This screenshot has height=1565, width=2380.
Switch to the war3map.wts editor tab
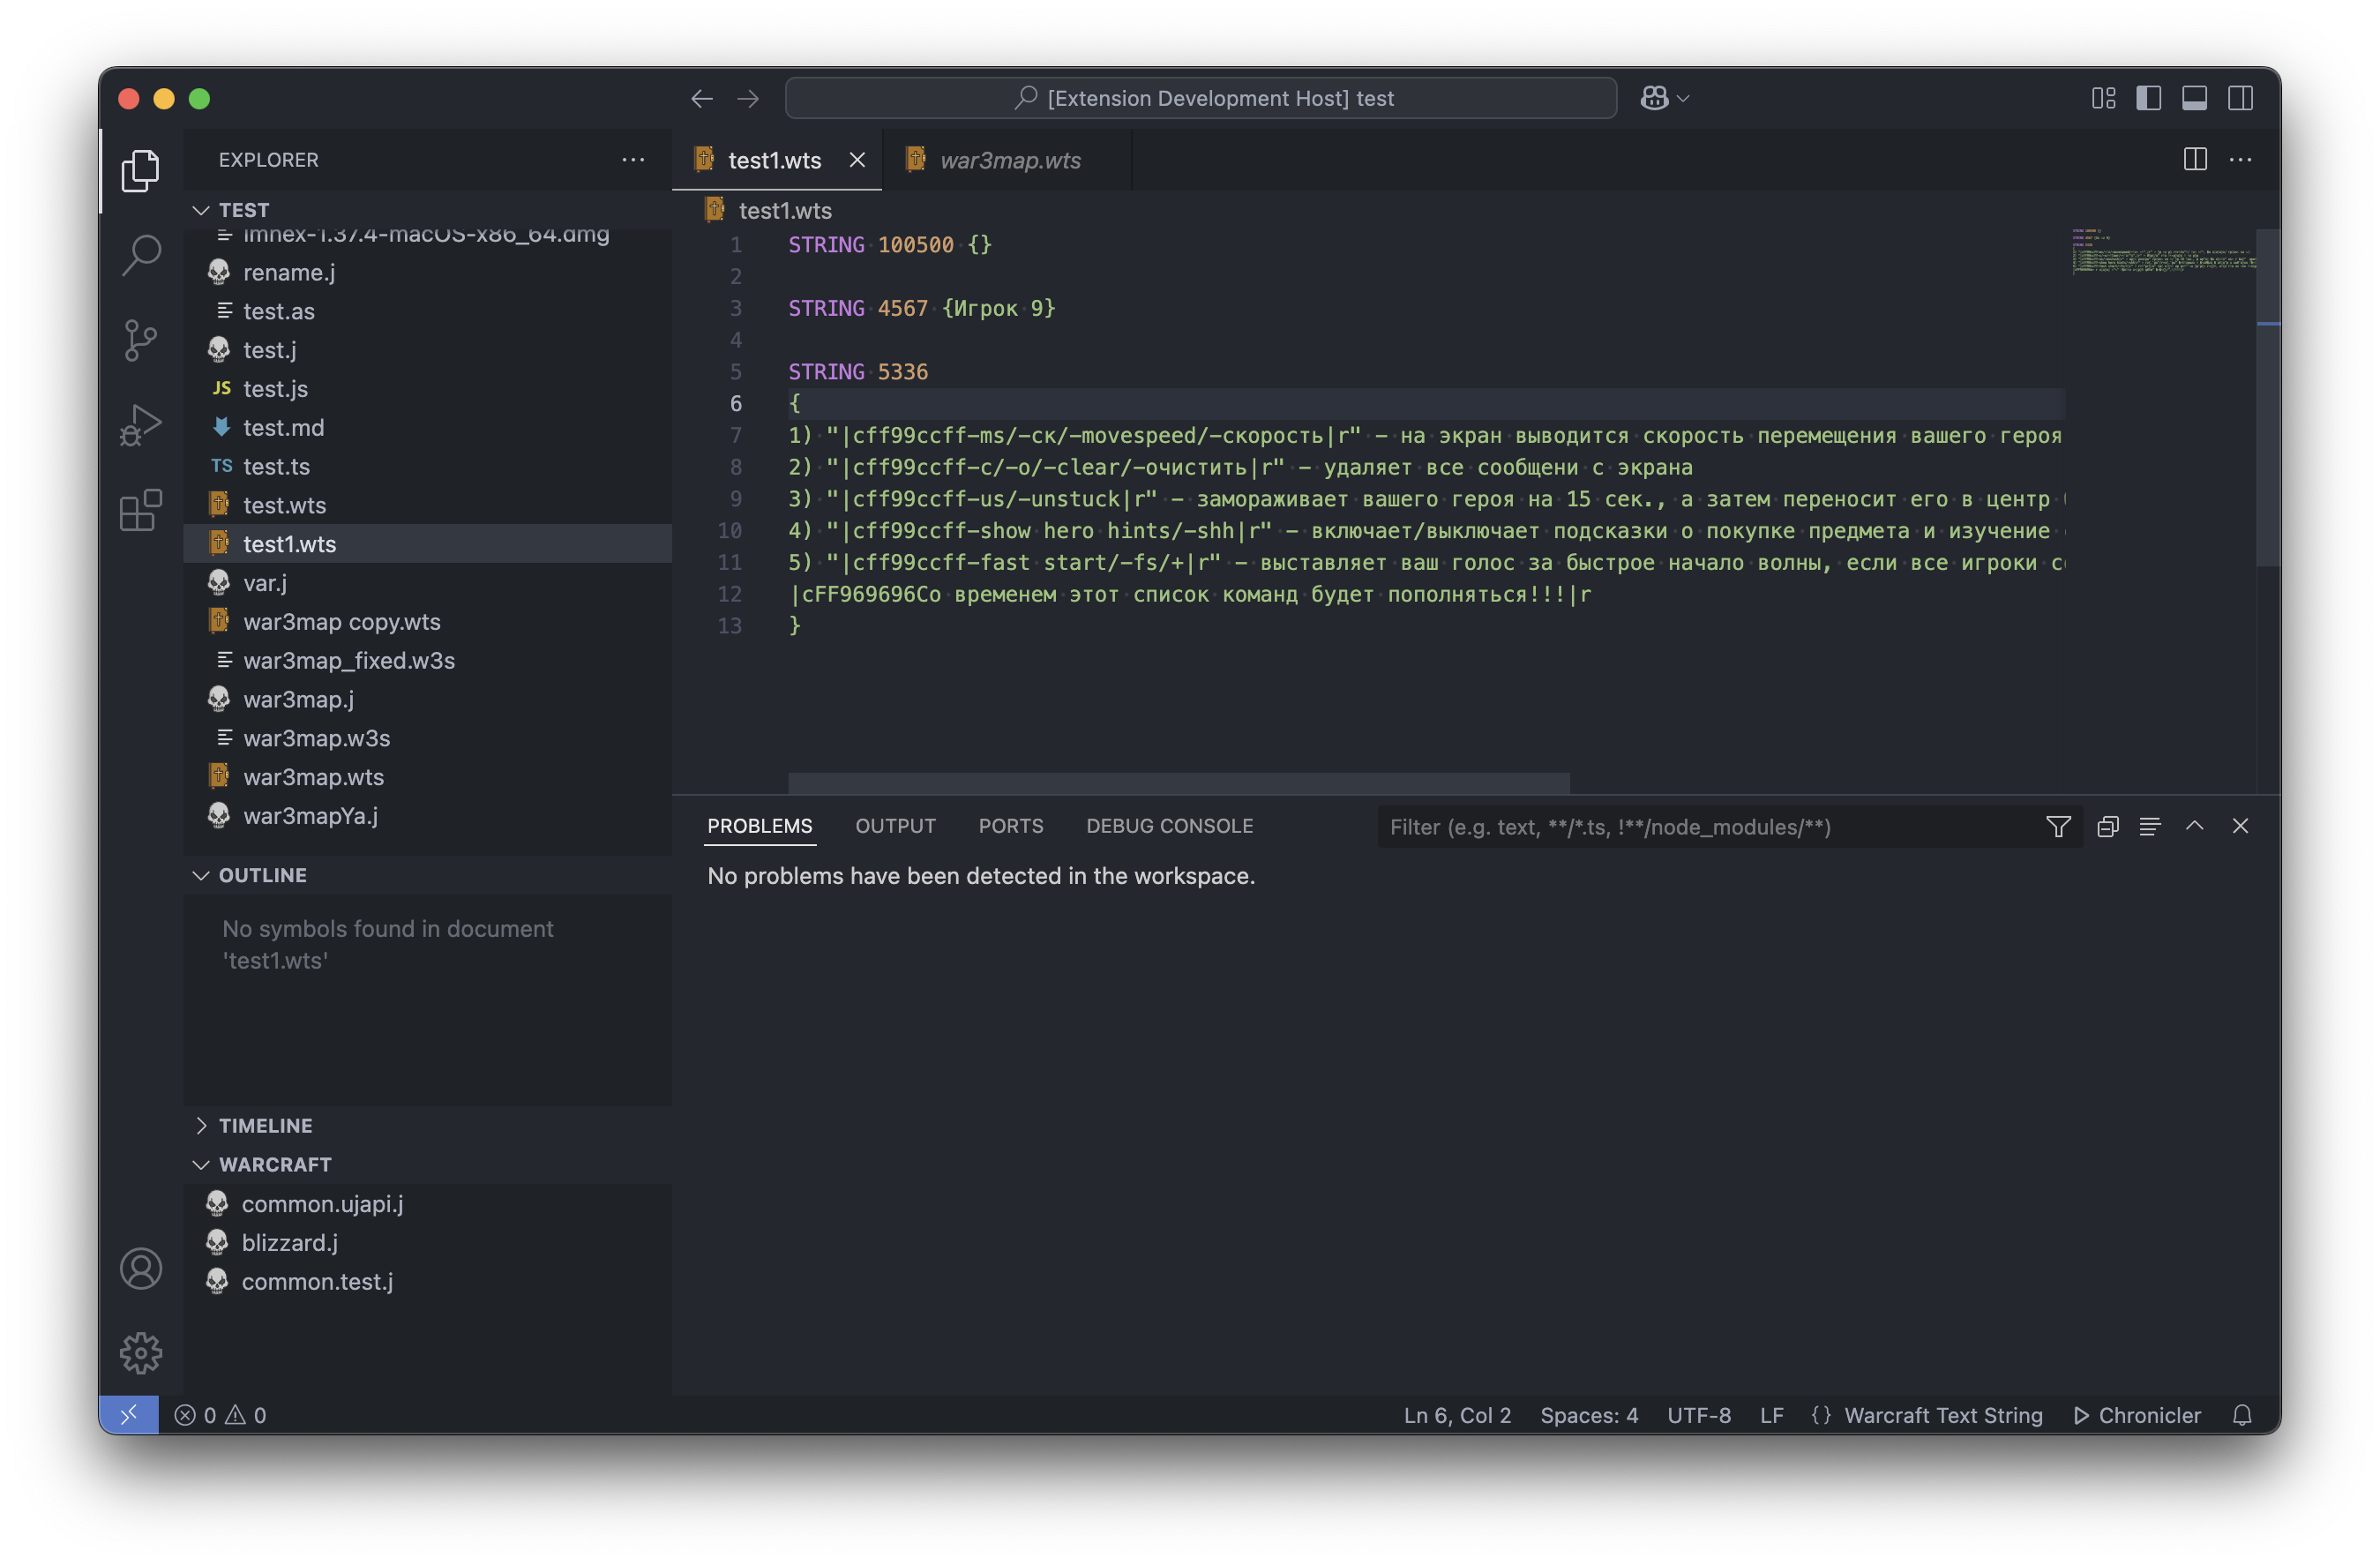point(1010,160)
